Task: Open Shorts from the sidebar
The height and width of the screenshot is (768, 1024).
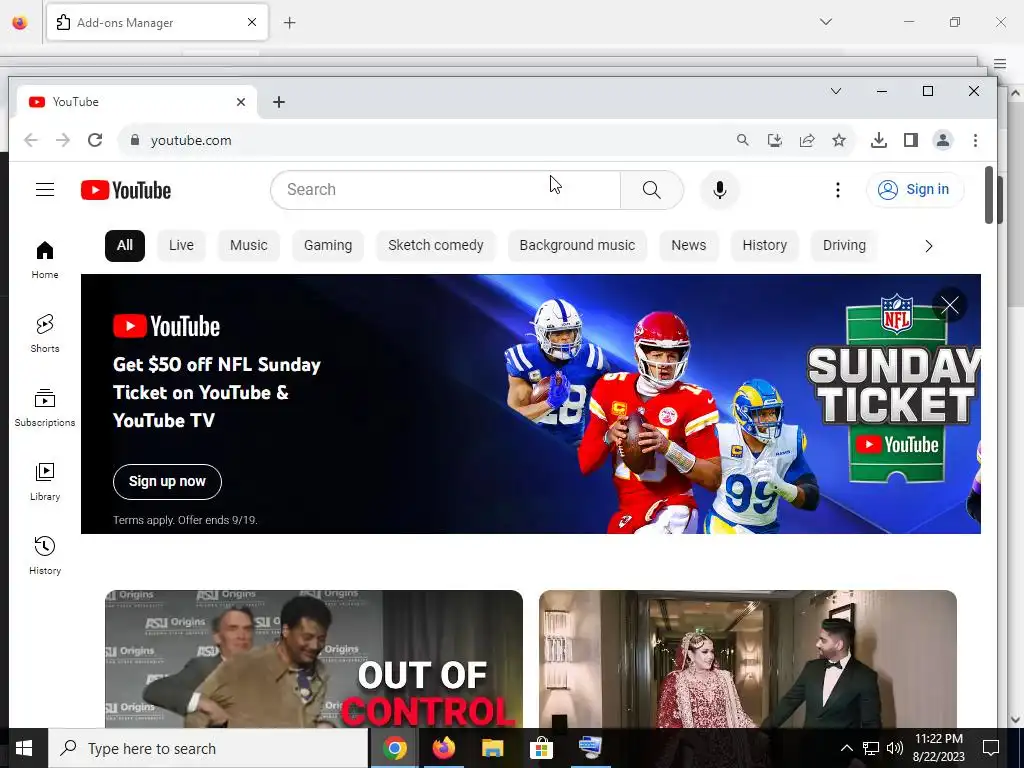Action: click(x=45, y=333)
